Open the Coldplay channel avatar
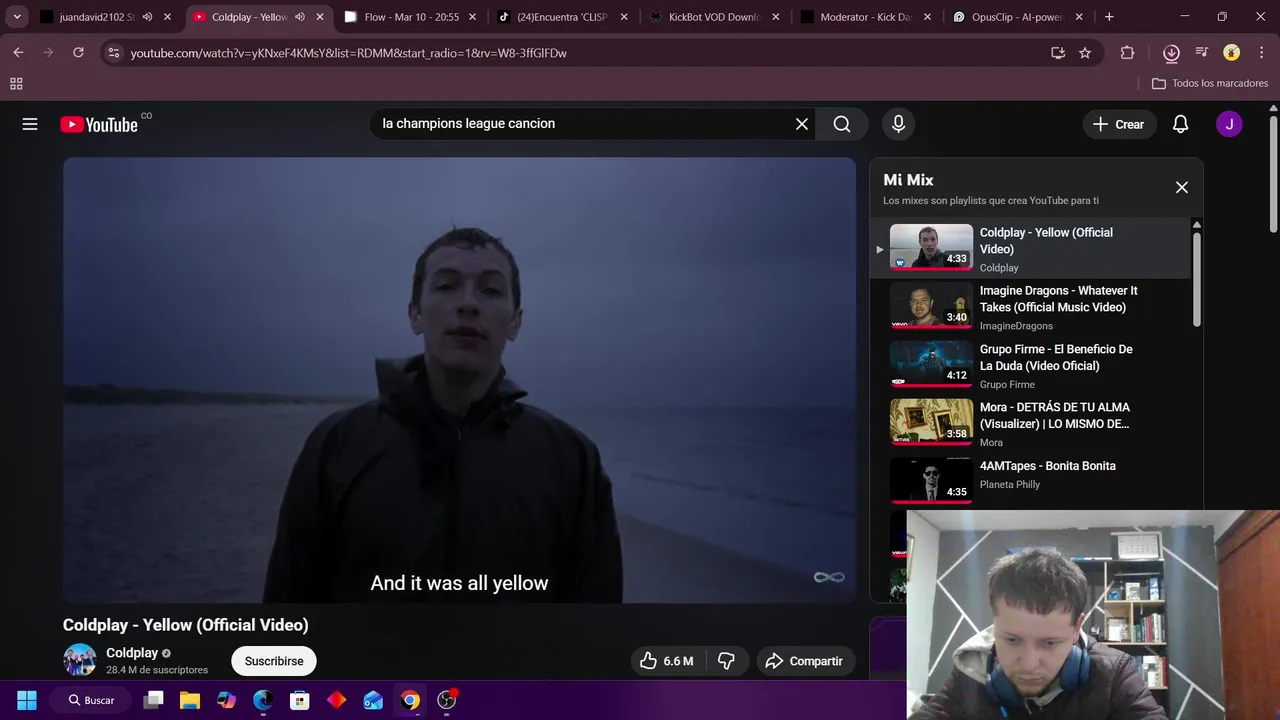Viewport: 1280px width, 720px height. [80, 660]
